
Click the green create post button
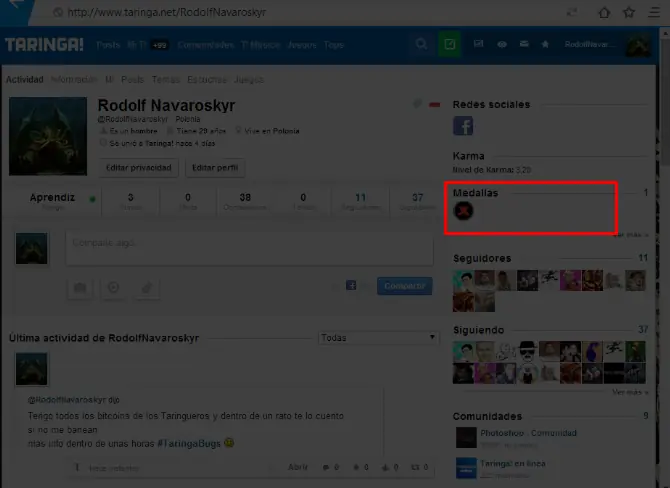pos(450,44)
